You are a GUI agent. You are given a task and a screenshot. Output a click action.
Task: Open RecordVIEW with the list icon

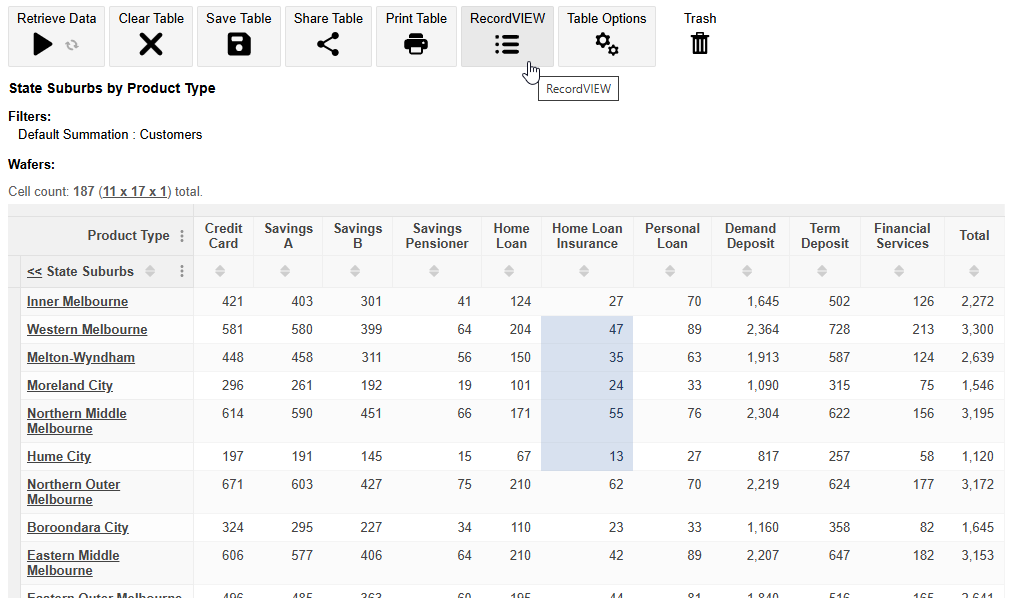507,43
